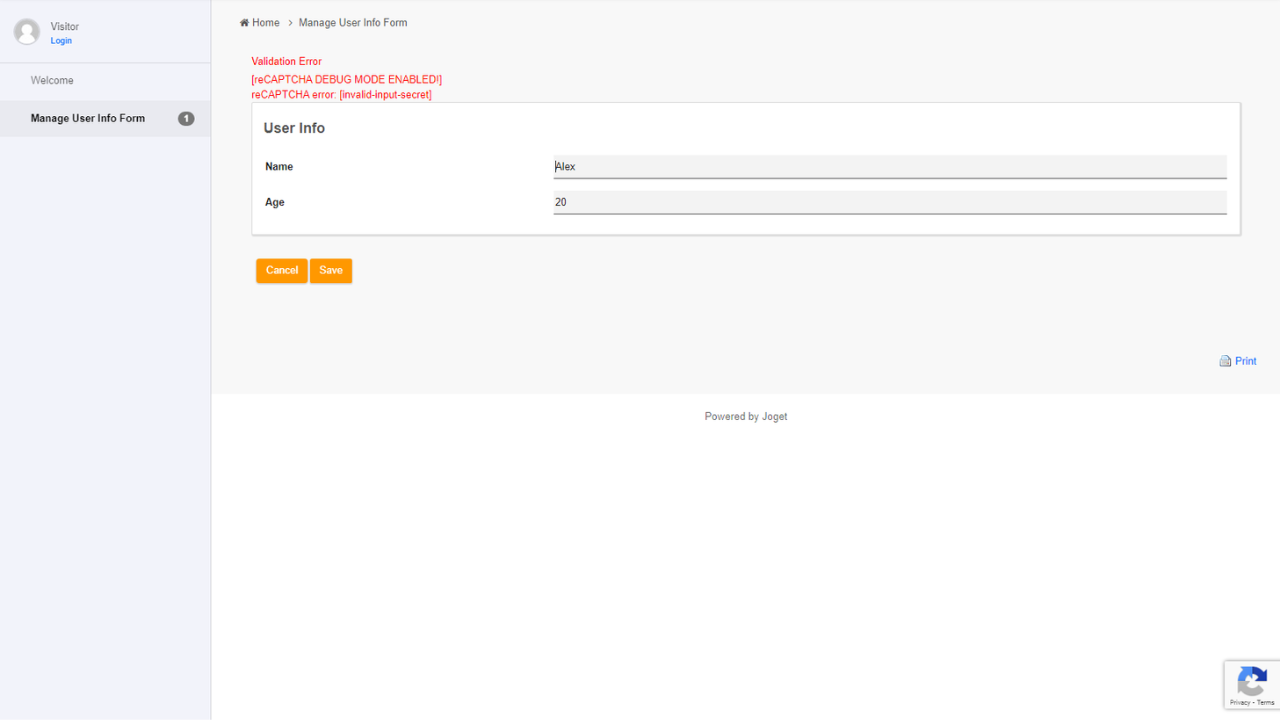This screenshot has width=1280, height=720.
Task: Open reCAPTCHA Terms link
Action: 1266,703
